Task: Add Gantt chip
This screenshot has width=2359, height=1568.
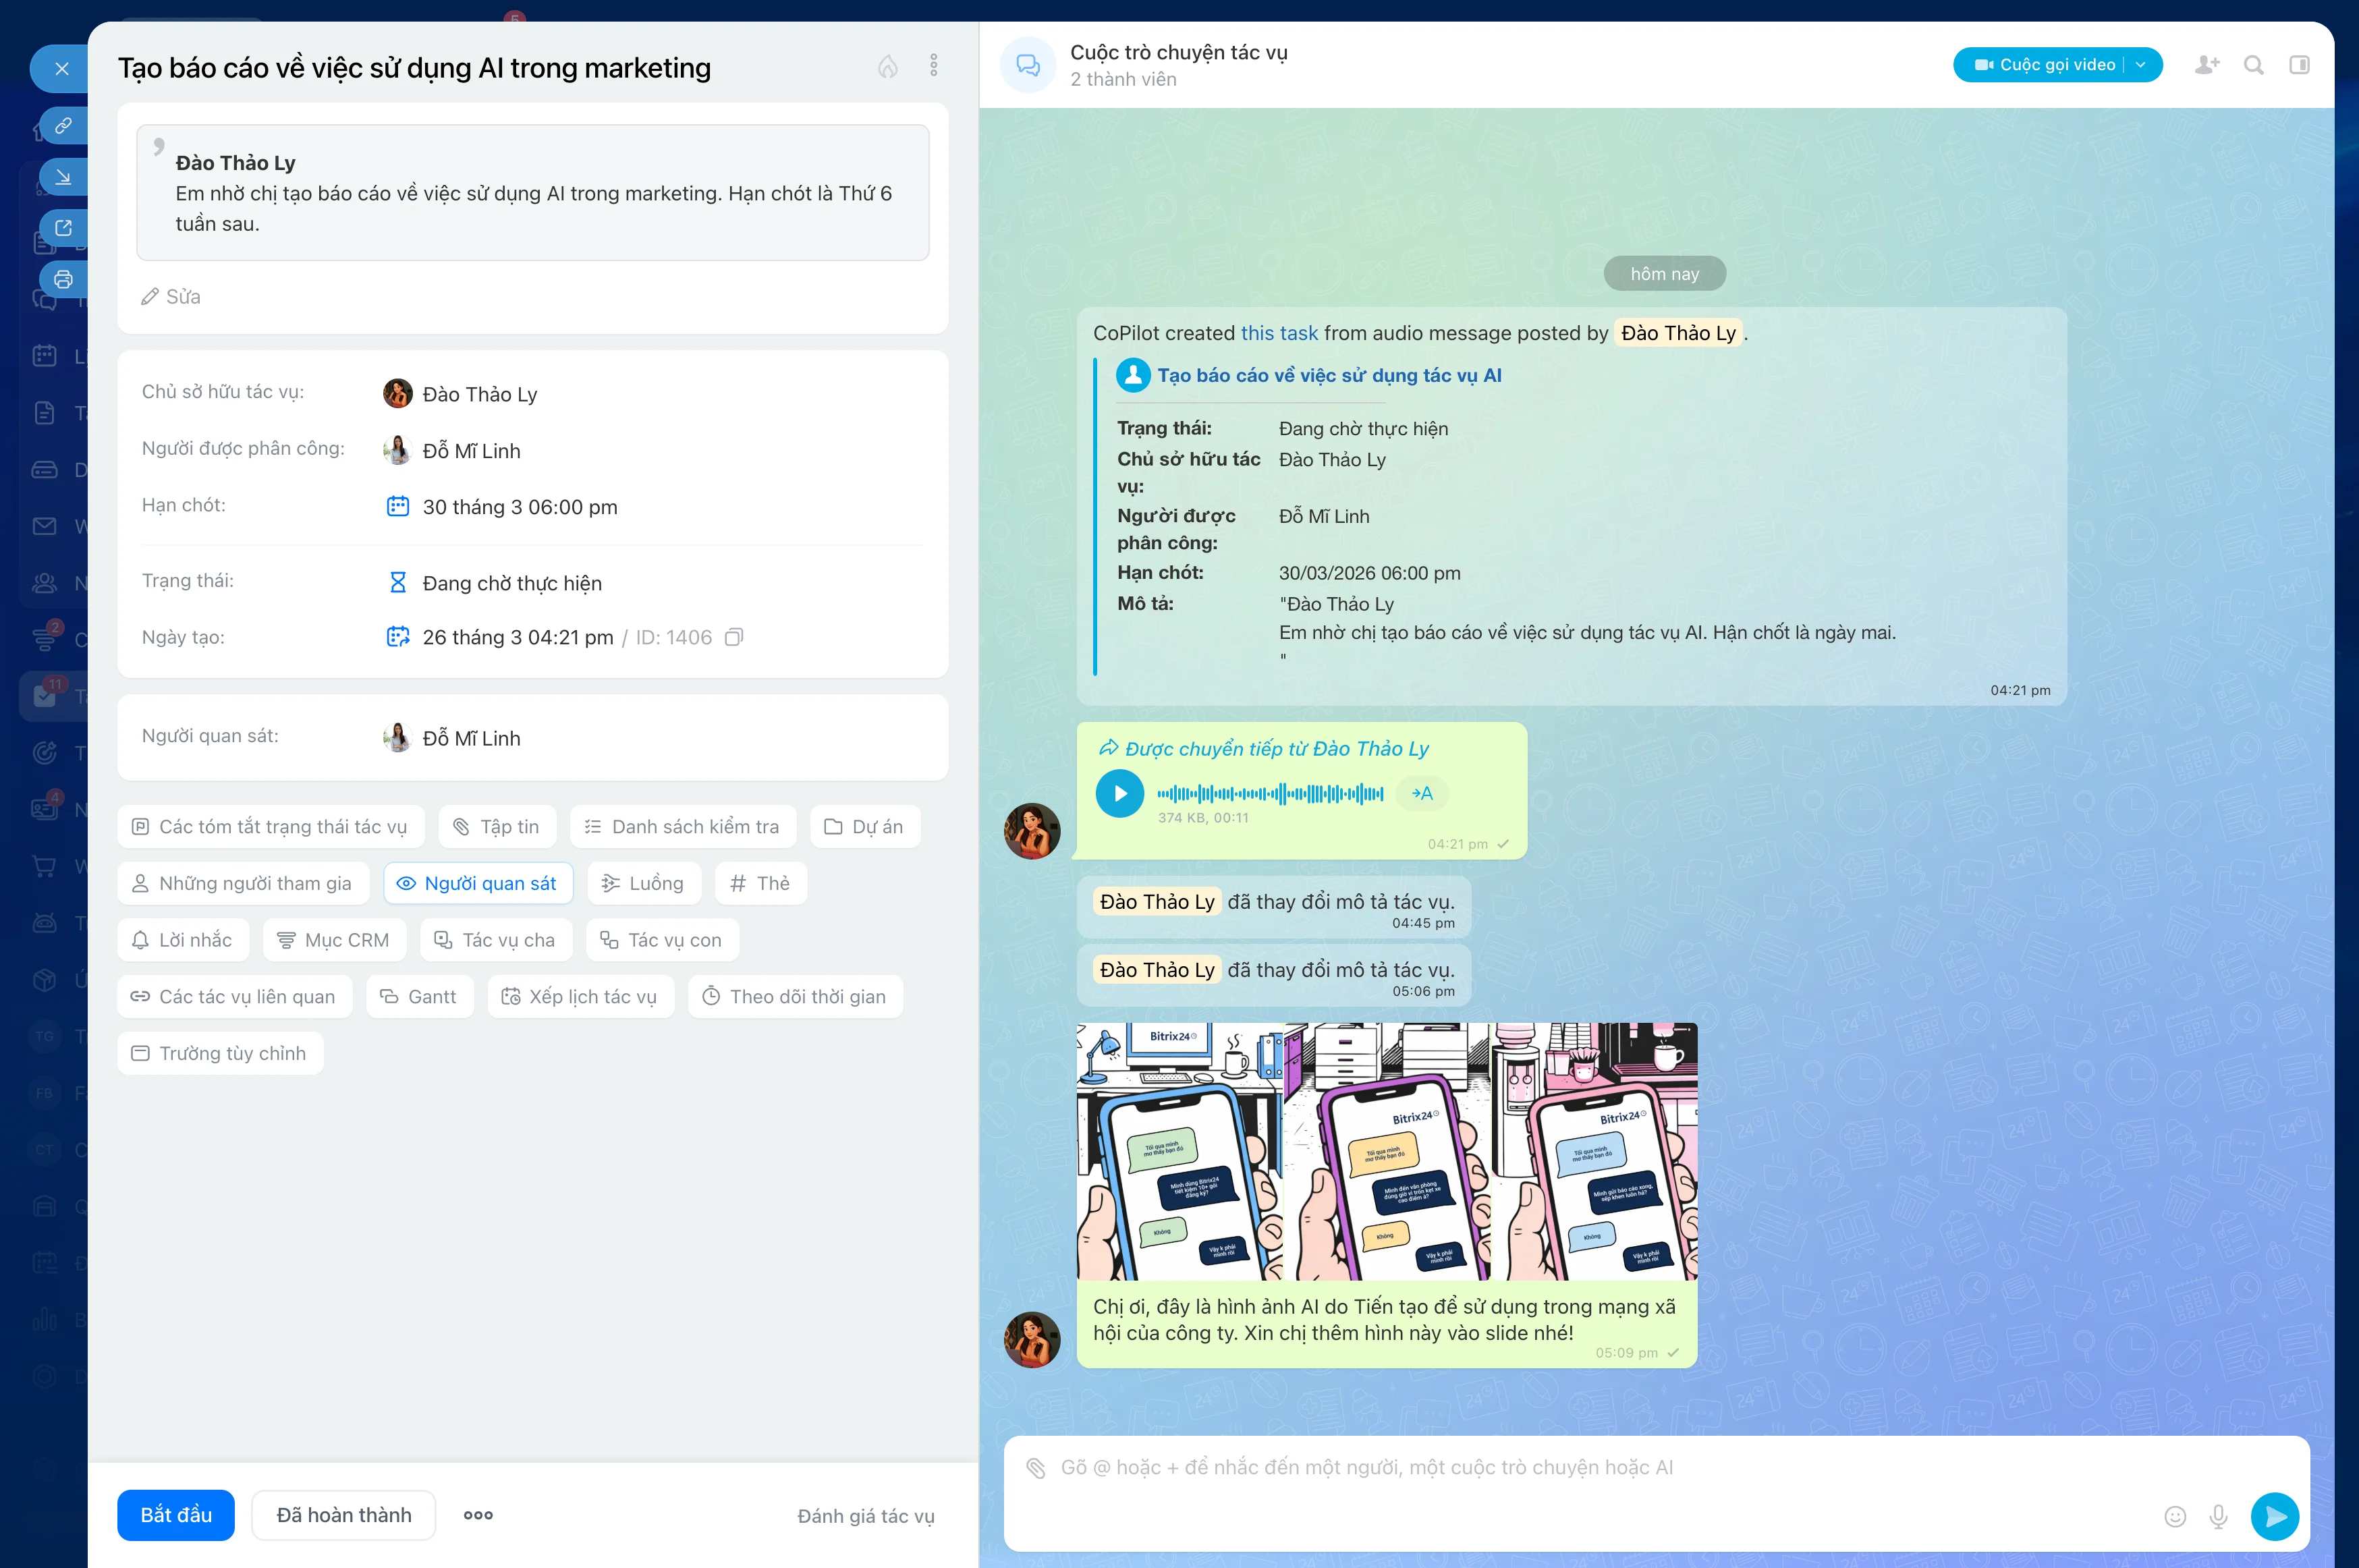Action: pos(420,998)
